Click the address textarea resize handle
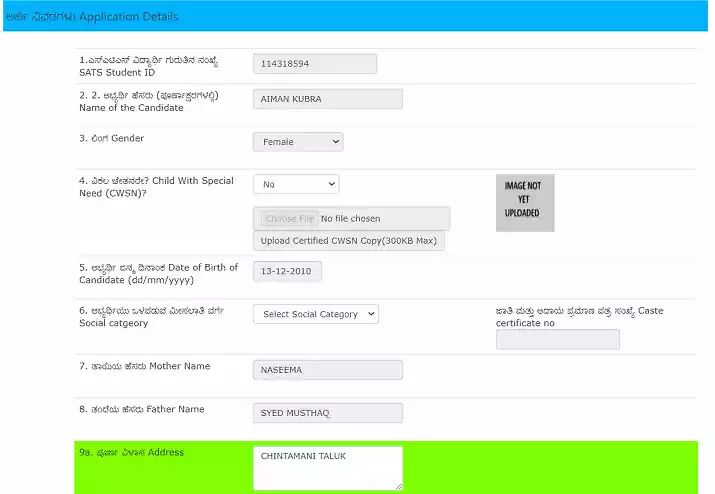Image resolution: width=715 pixels, height=494 pixels. pyautogui.click(x=399, y=487)
